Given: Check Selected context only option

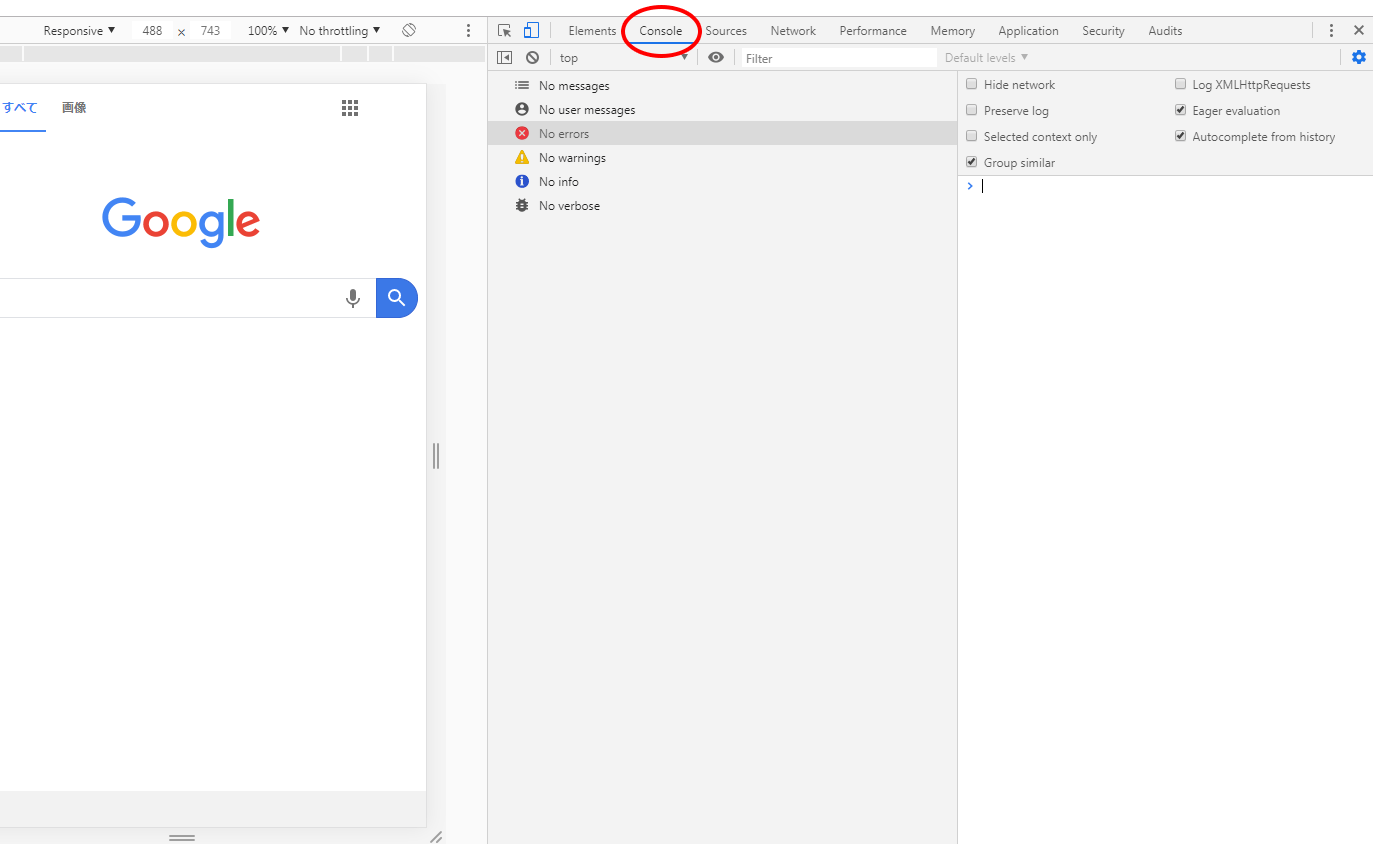Looking at the screenshot, I should coord(972,137).
